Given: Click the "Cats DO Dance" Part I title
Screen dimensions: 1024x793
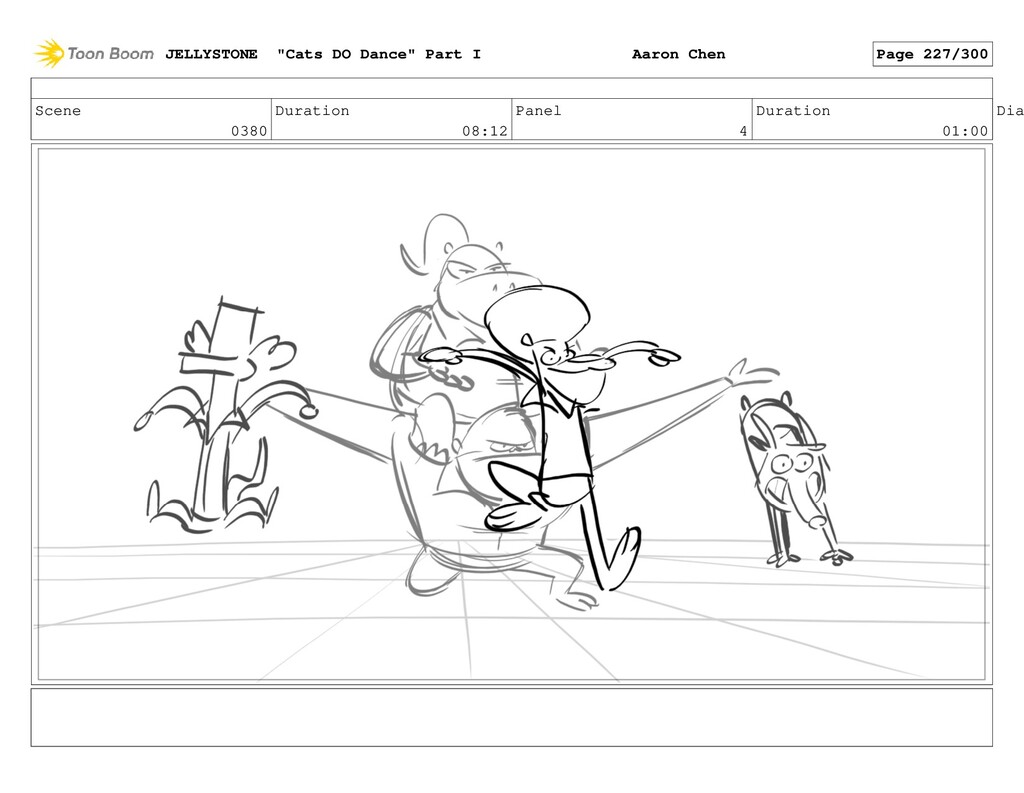Looking at the screenshot, I should 379,54.
